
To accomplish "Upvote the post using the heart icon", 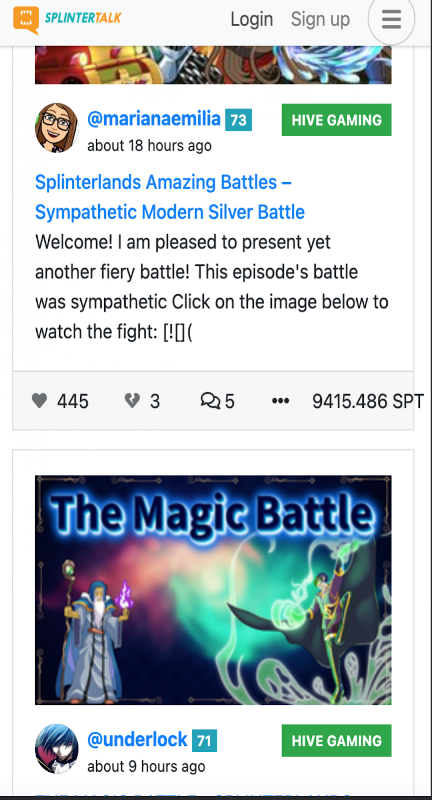I will point(39,401).
